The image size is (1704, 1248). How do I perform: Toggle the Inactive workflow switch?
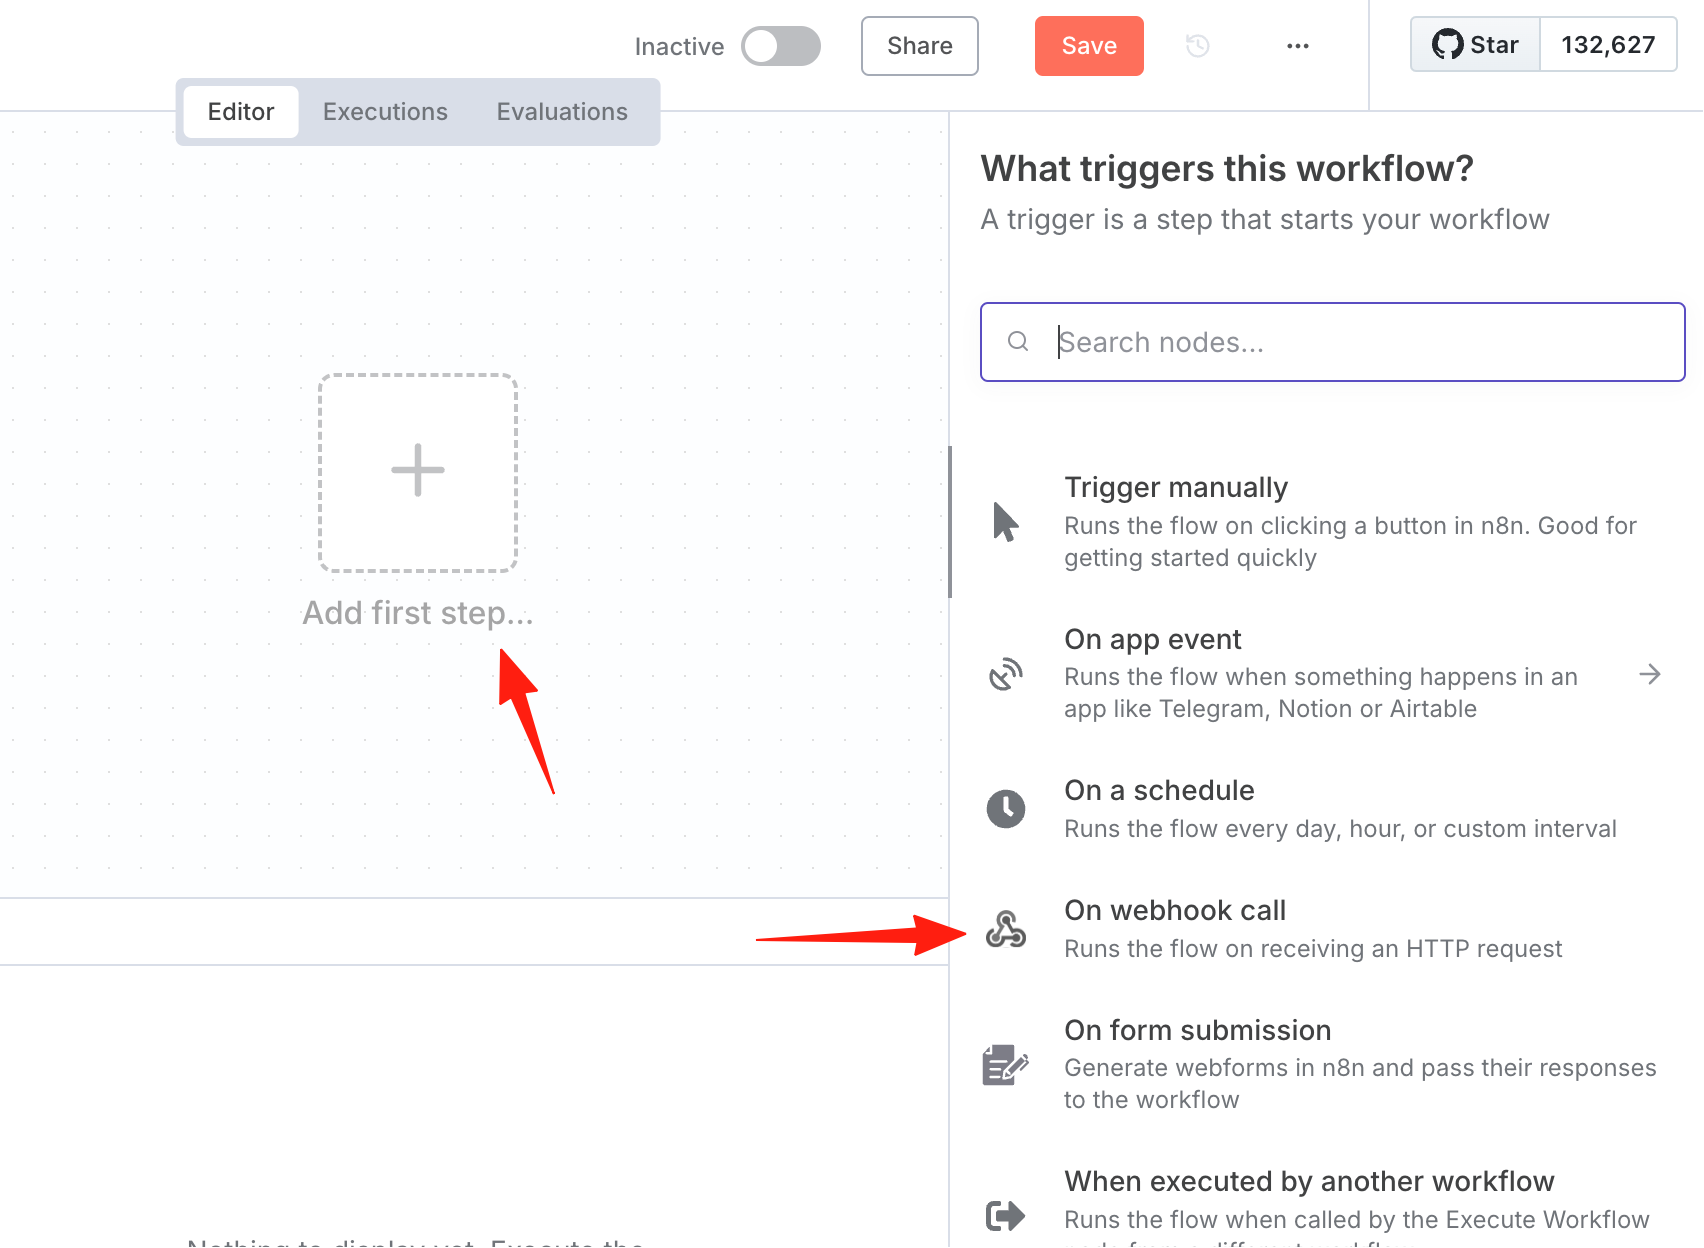pos(781,46)
